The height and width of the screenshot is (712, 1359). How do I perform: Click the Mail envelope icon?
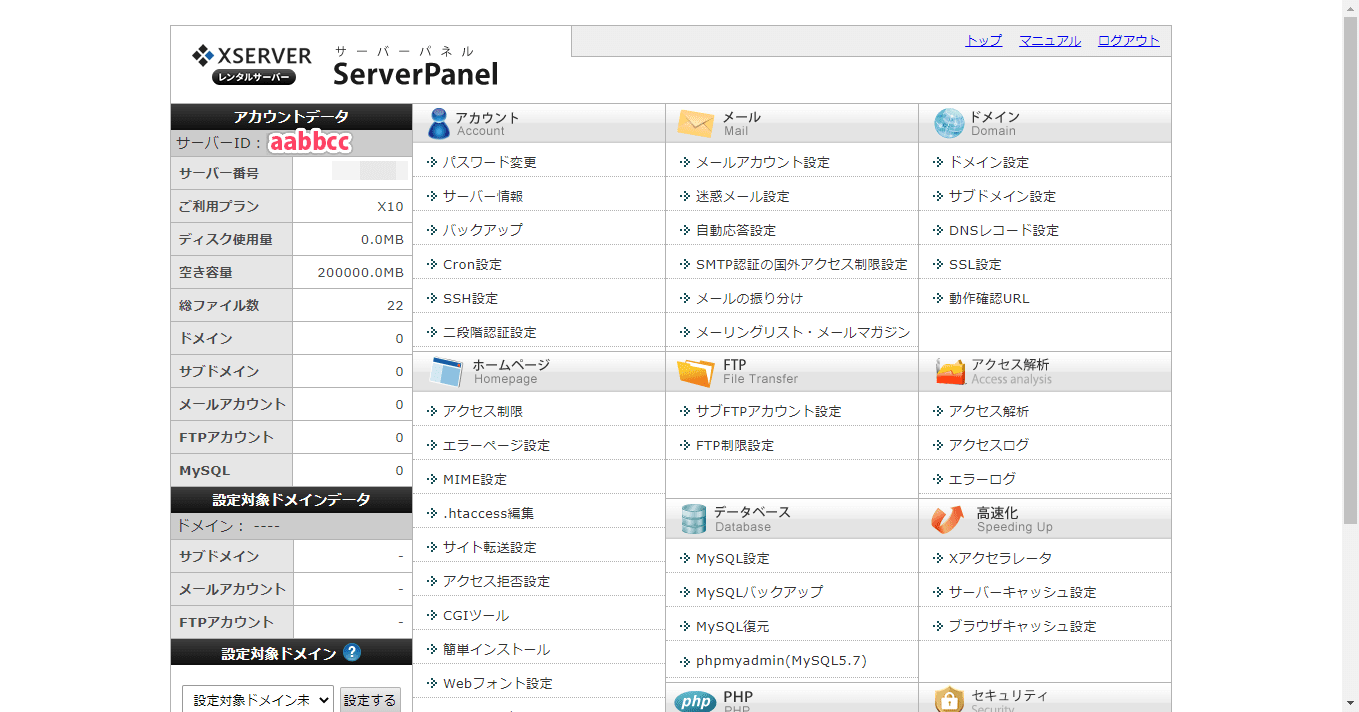[x=695, y=123]
